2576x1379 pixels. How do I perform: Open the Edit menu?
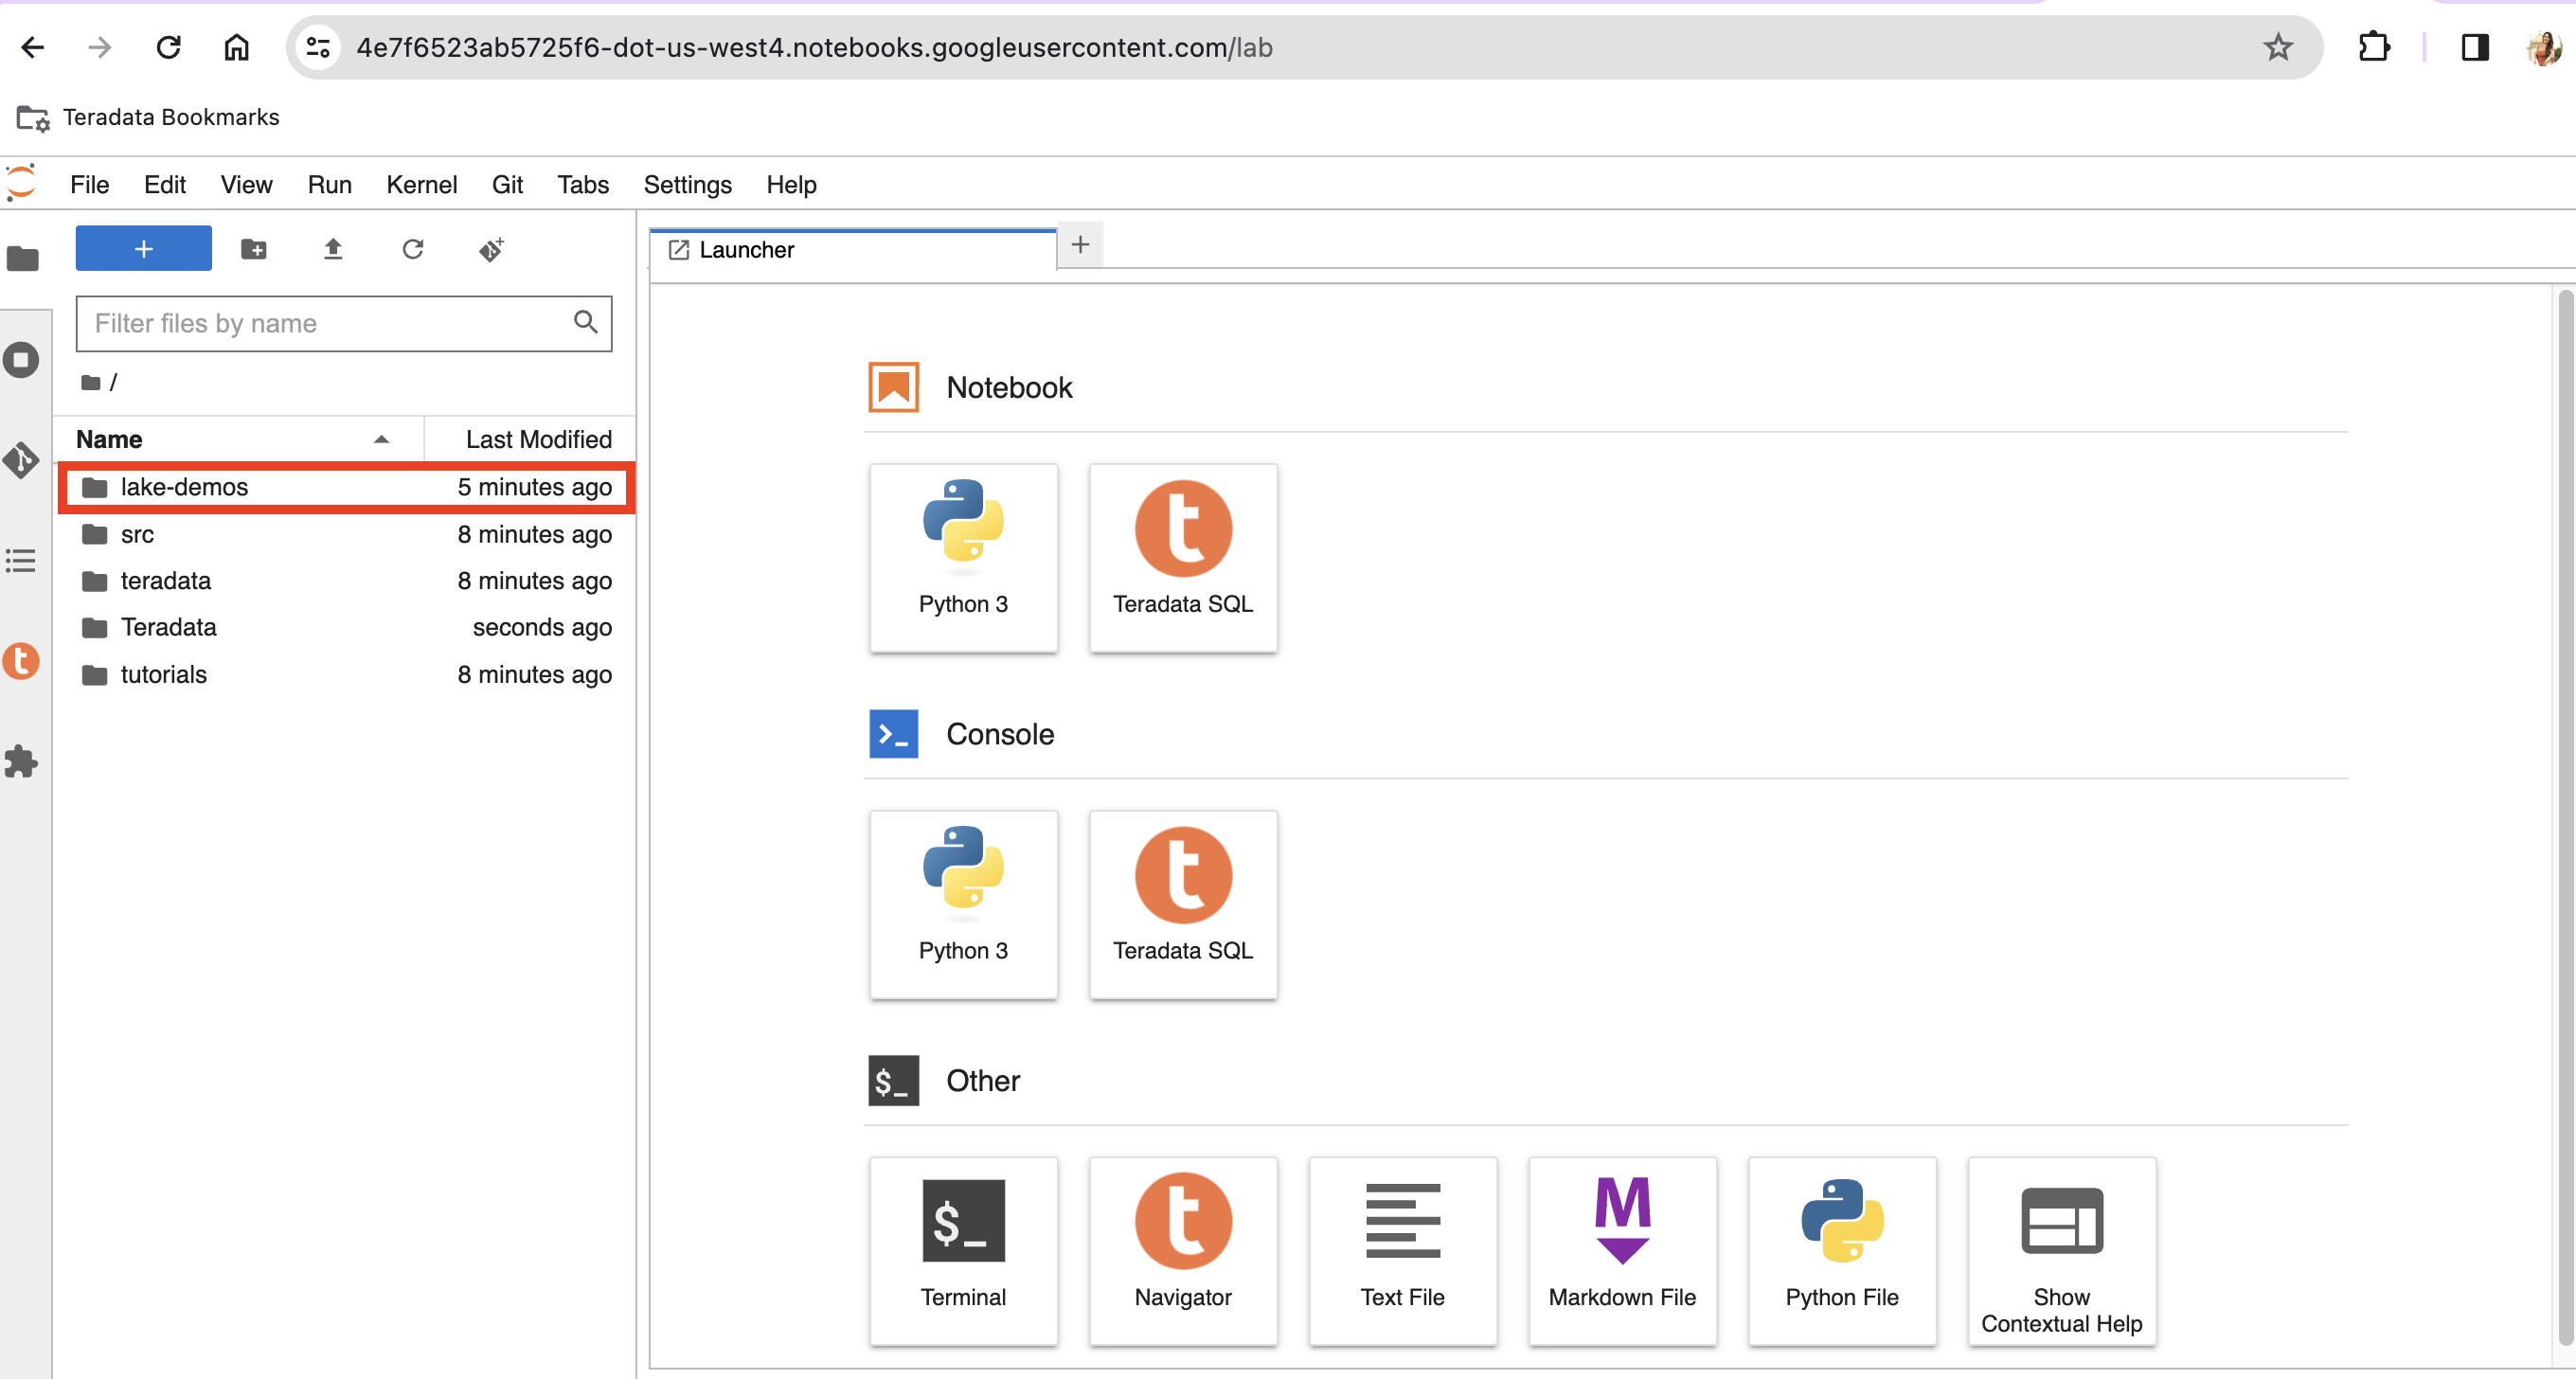[165, 185]
